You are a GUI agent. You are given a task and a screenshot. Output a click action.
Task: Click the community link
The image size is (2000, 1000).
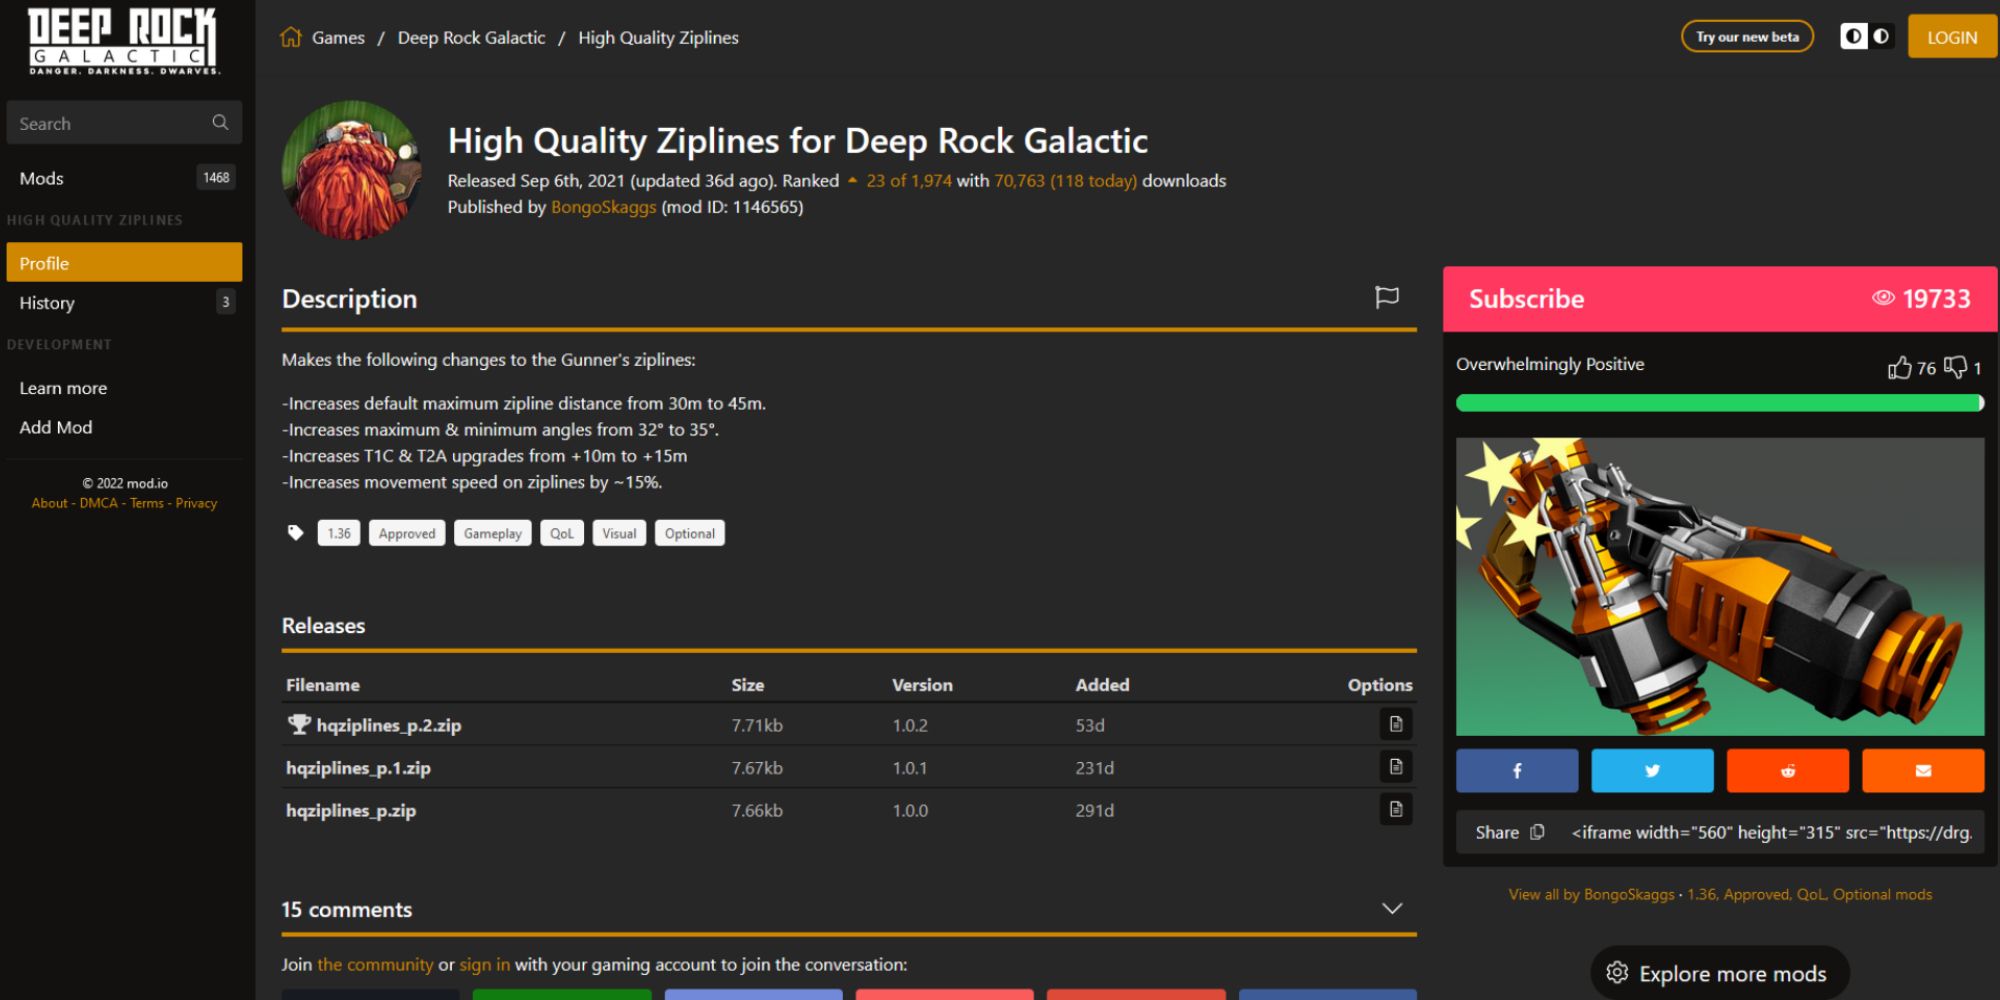(375, 964)
